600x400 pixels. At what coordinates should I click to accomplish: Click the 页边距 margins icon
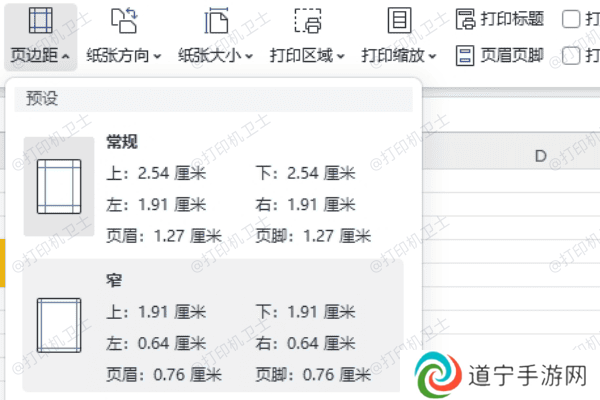41,20
